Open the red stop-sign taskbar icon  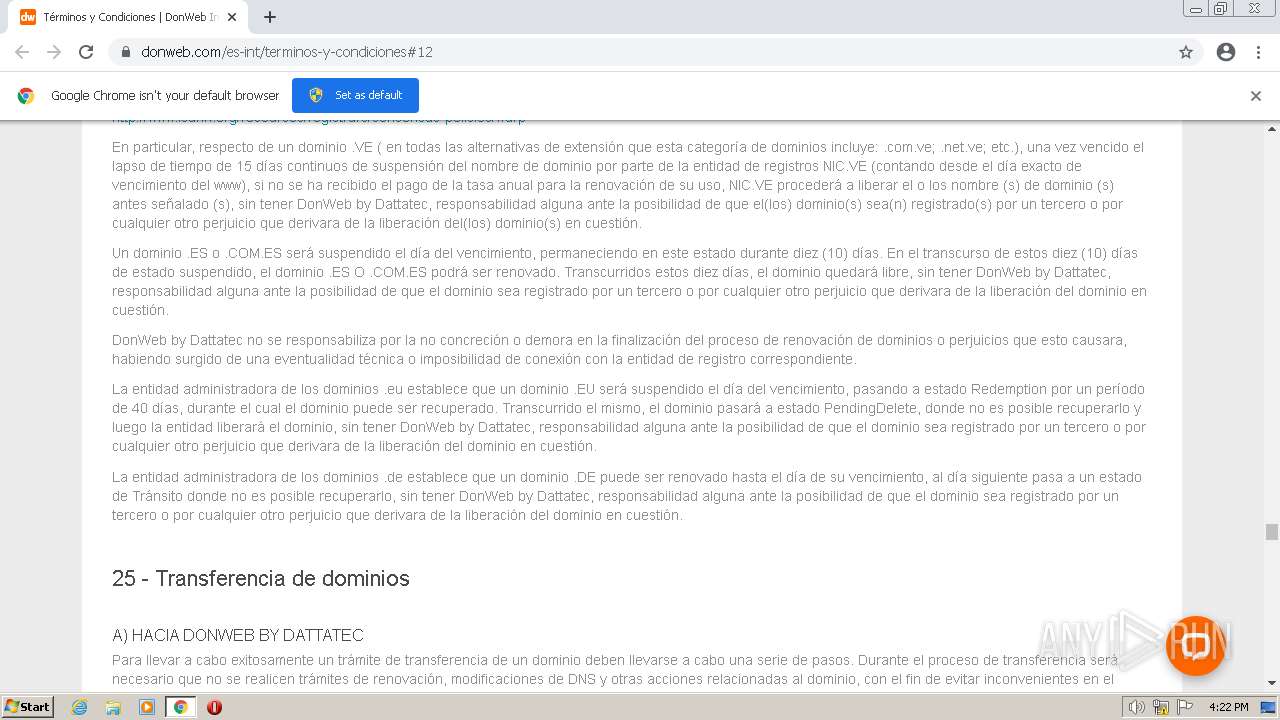click(x=214, y=707)
